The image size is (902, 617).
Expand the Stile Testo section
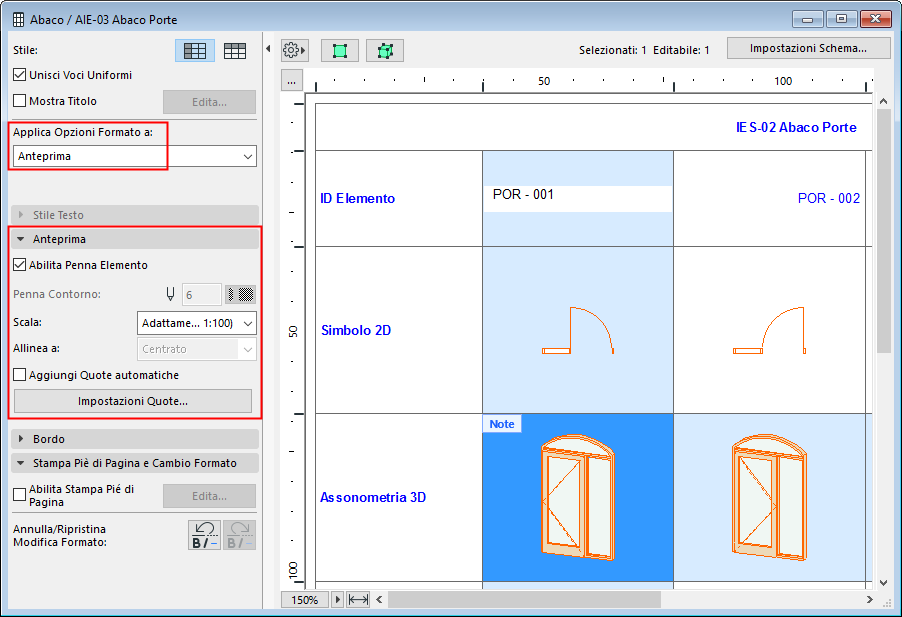[135, 215]
